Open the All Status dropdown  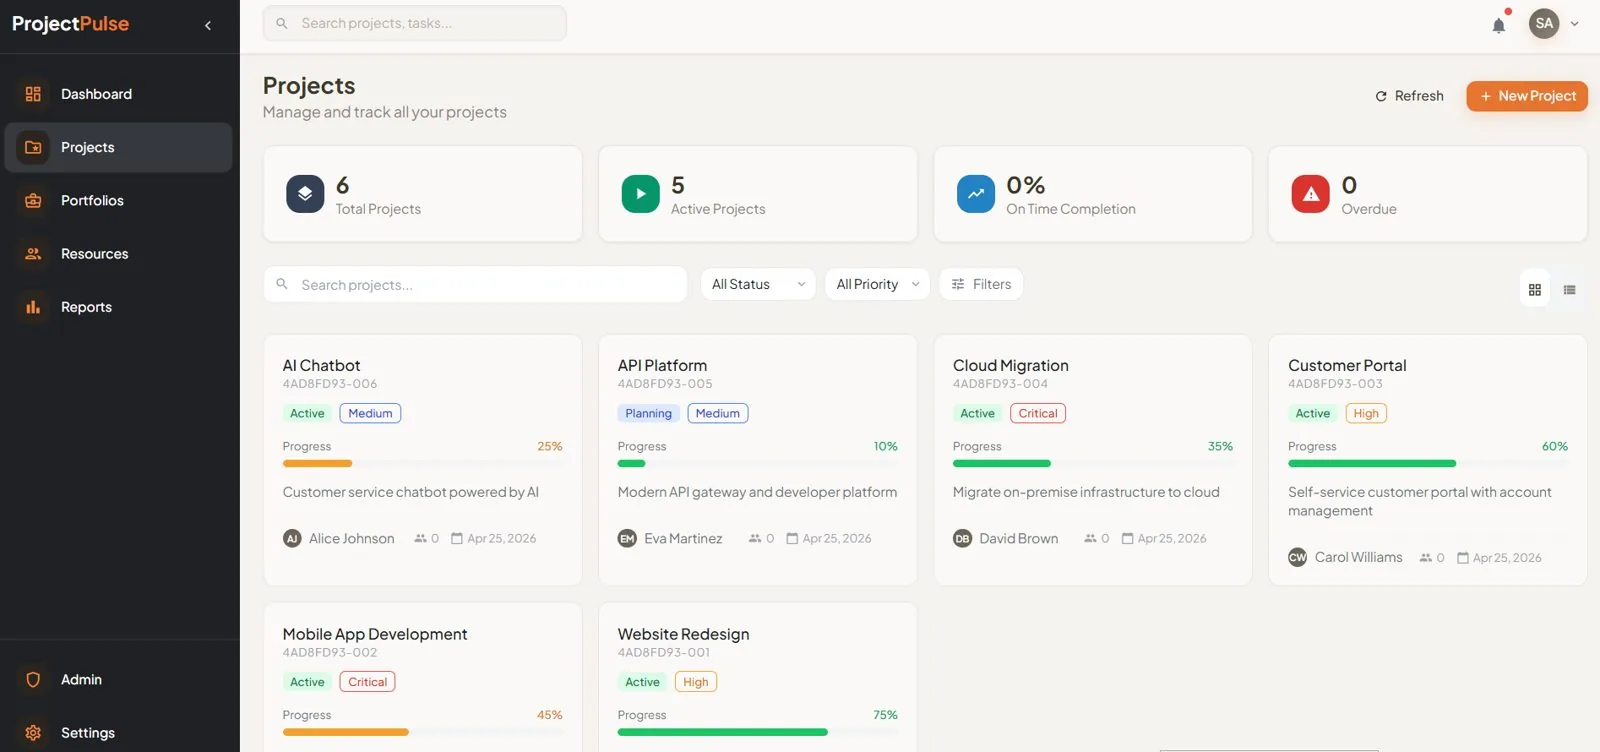pyautogui.click(x=758, y=284)
